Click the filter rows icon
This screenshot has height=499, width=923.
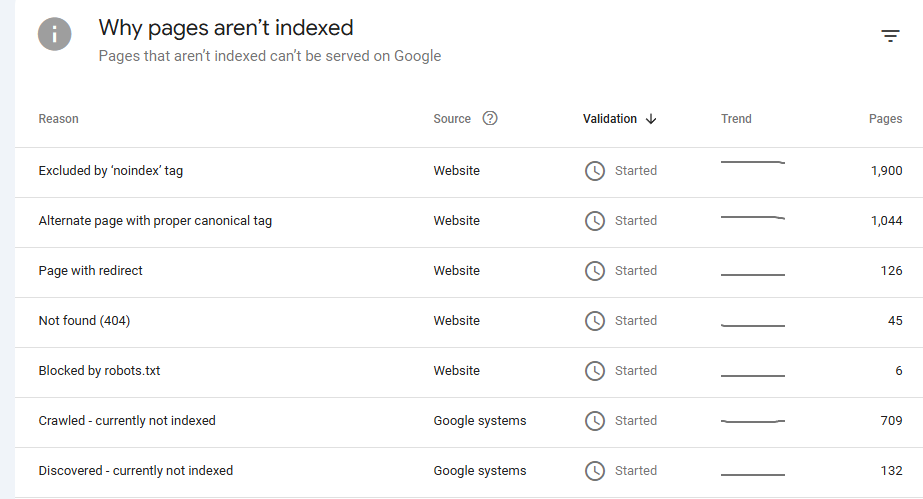point(890,36)
